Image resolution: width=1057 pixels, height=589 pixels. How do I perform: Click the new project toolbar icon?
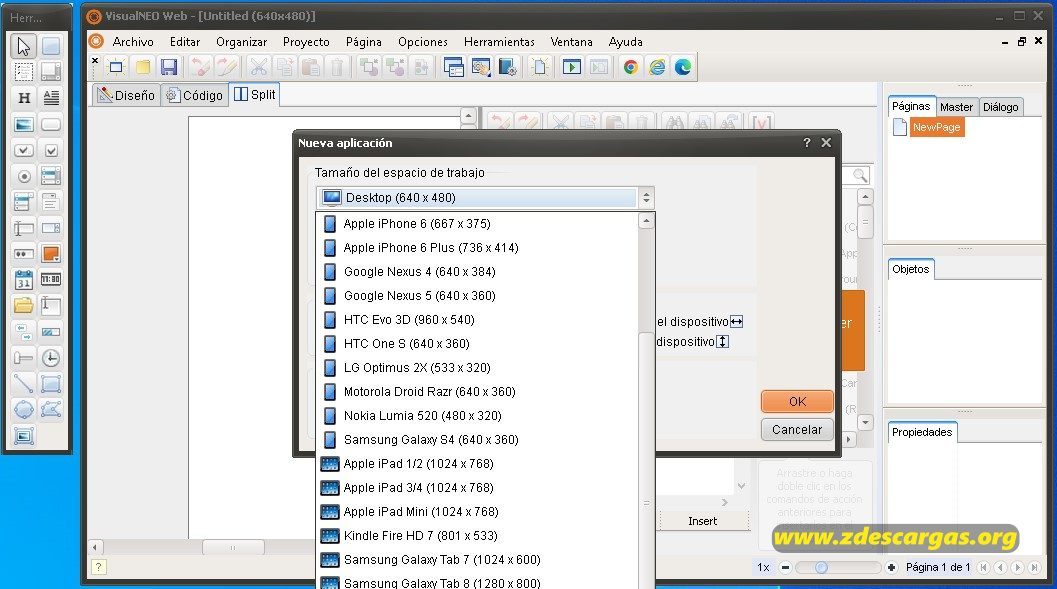[116, 67]
